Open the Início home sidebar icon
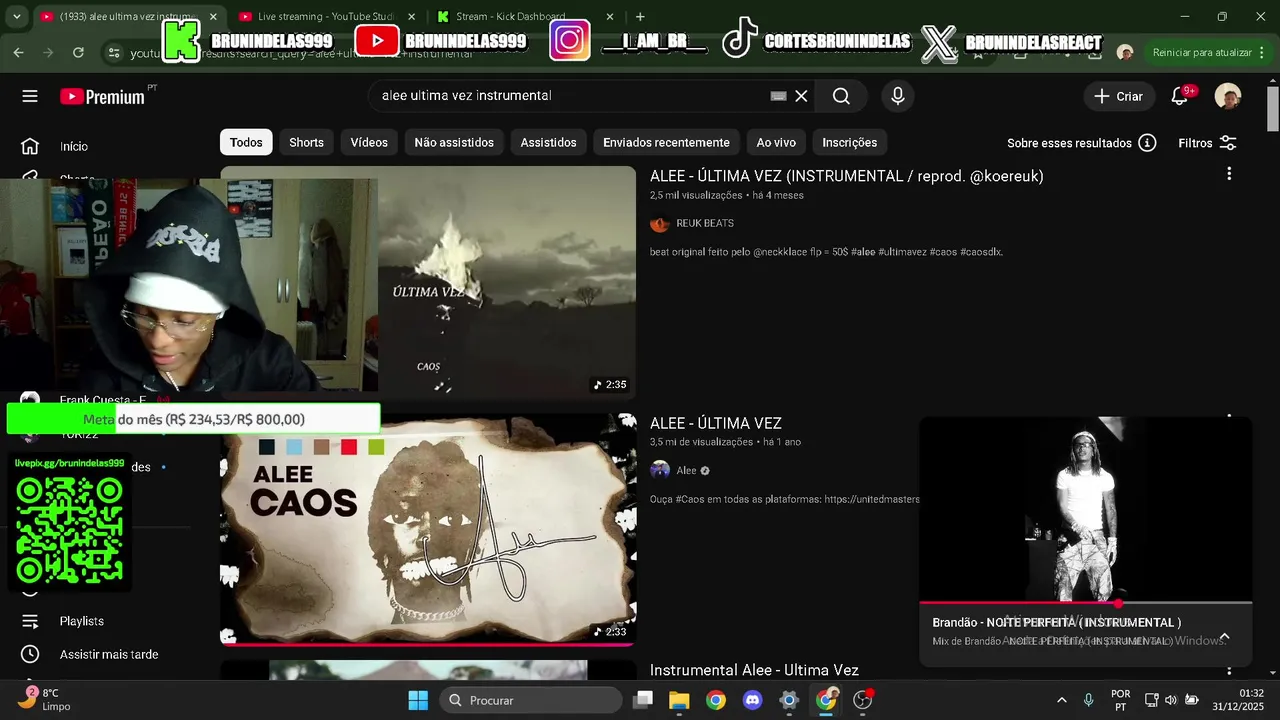 pos(30,146)
